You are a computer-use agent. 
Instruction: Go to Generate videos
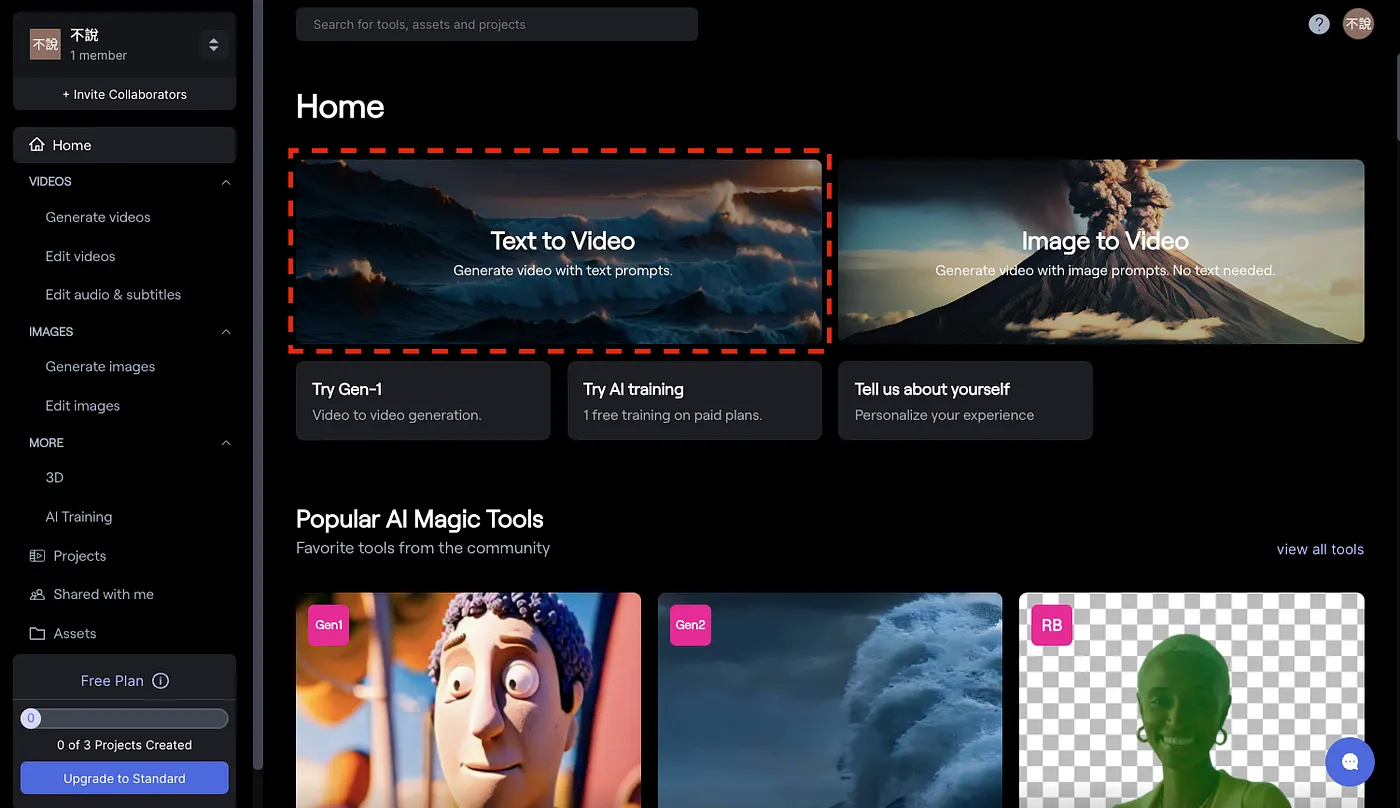pos(98,217)
